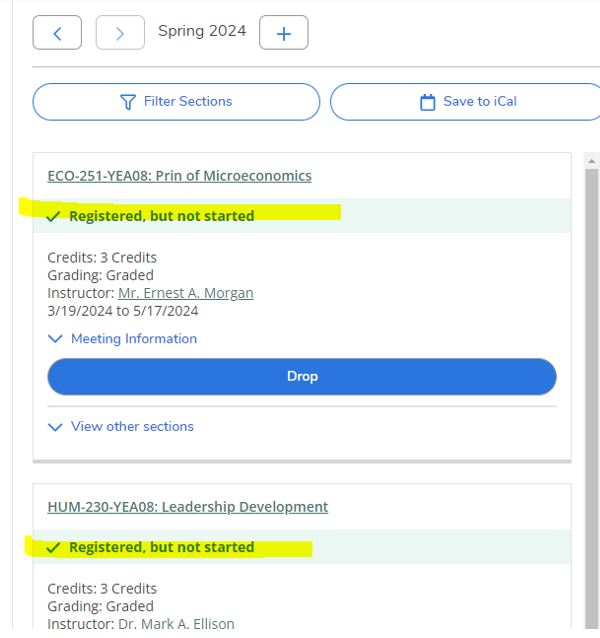Add a term with the plus button
This screenshot has height=638, width=600.
click(284, 33)
